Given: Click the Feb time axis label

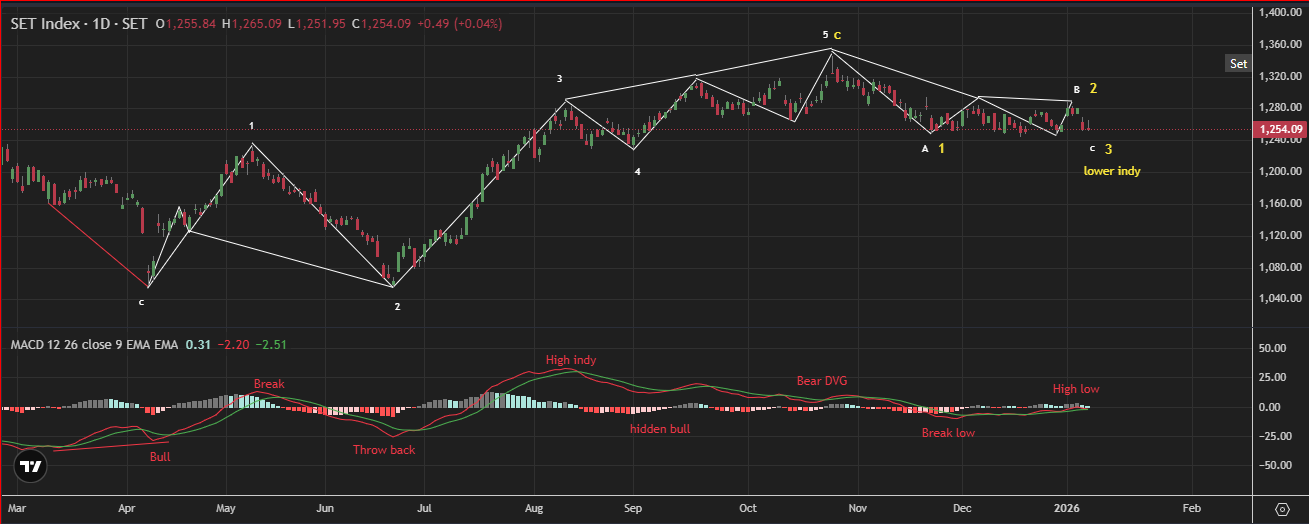Looking at the screenshot, I should click(x=1192, y=508).
